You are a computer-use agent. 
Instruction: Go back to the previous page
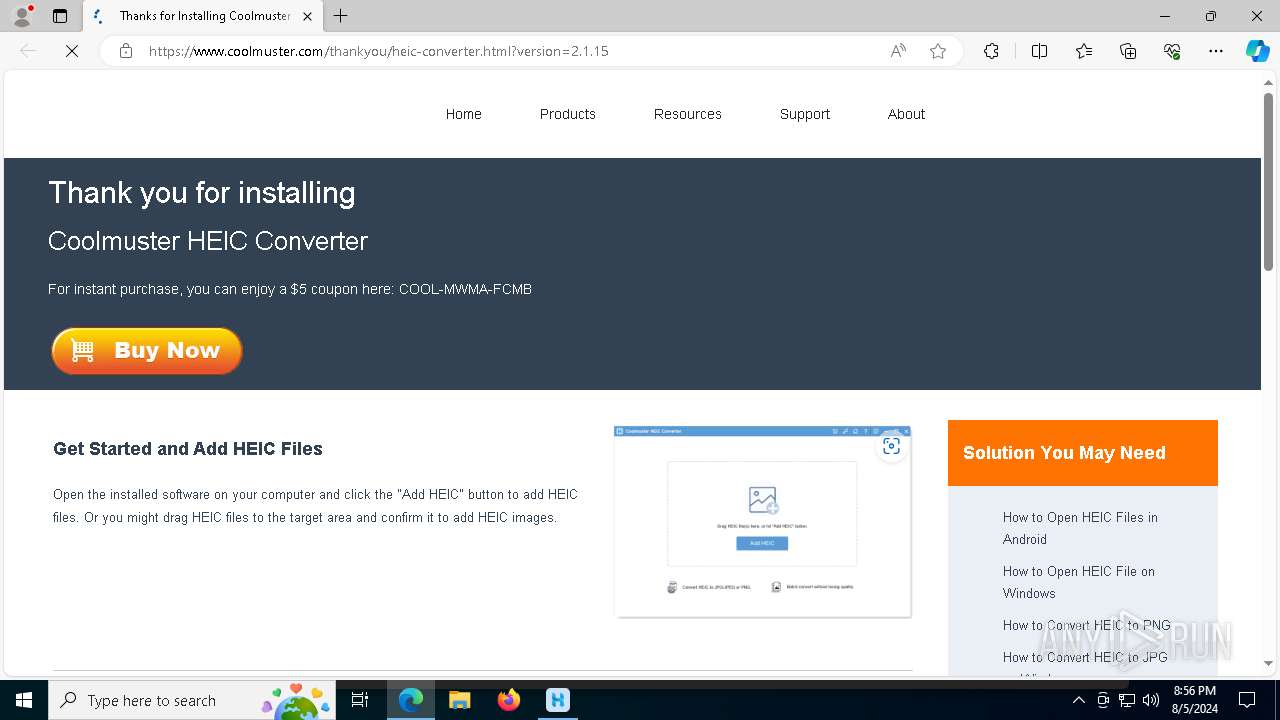click(x=28, y=51)
